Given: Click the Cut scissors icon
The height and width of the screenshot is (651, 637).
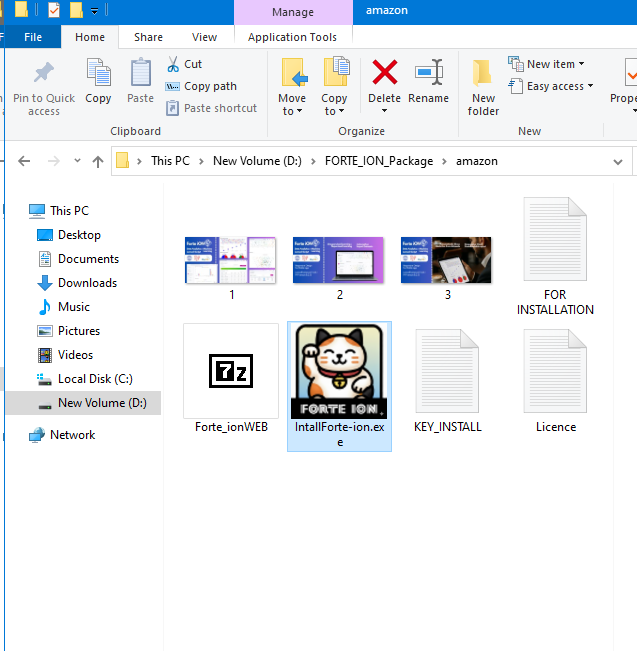Looking at the screenshot, I should coord(173,64).
